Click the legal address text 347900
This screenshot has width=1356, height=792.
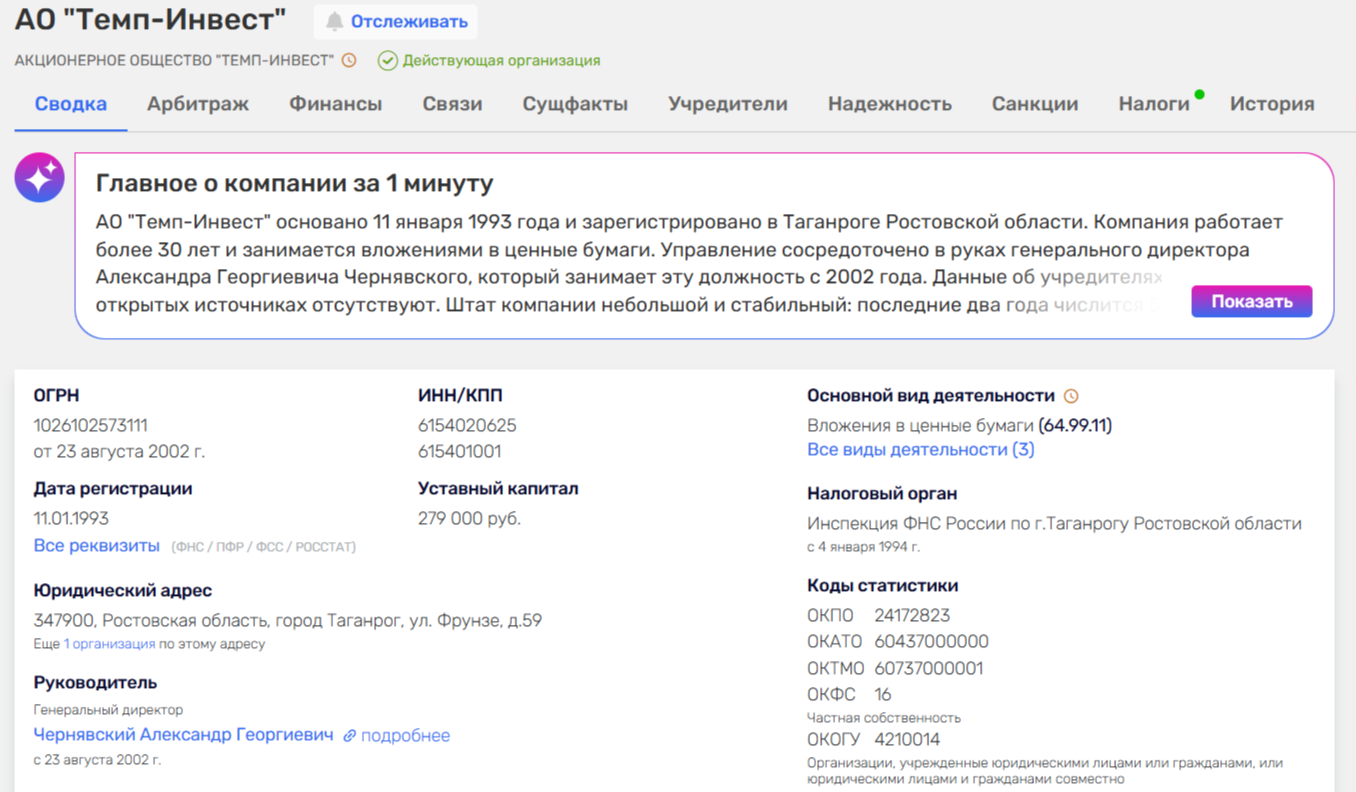pyautogui.click(x=288, y=620)
